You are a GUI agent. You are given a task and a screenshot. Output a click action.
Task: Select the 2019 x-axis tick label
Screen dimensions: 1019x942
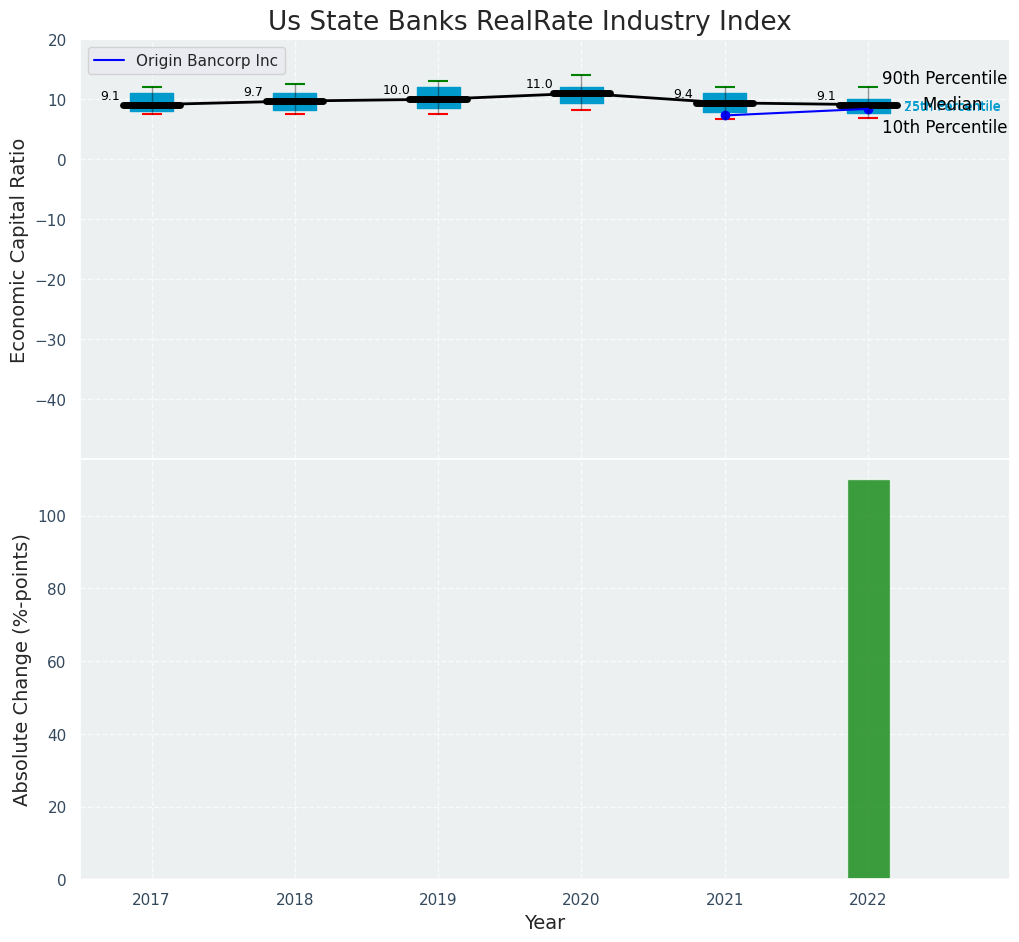(438, 900)
